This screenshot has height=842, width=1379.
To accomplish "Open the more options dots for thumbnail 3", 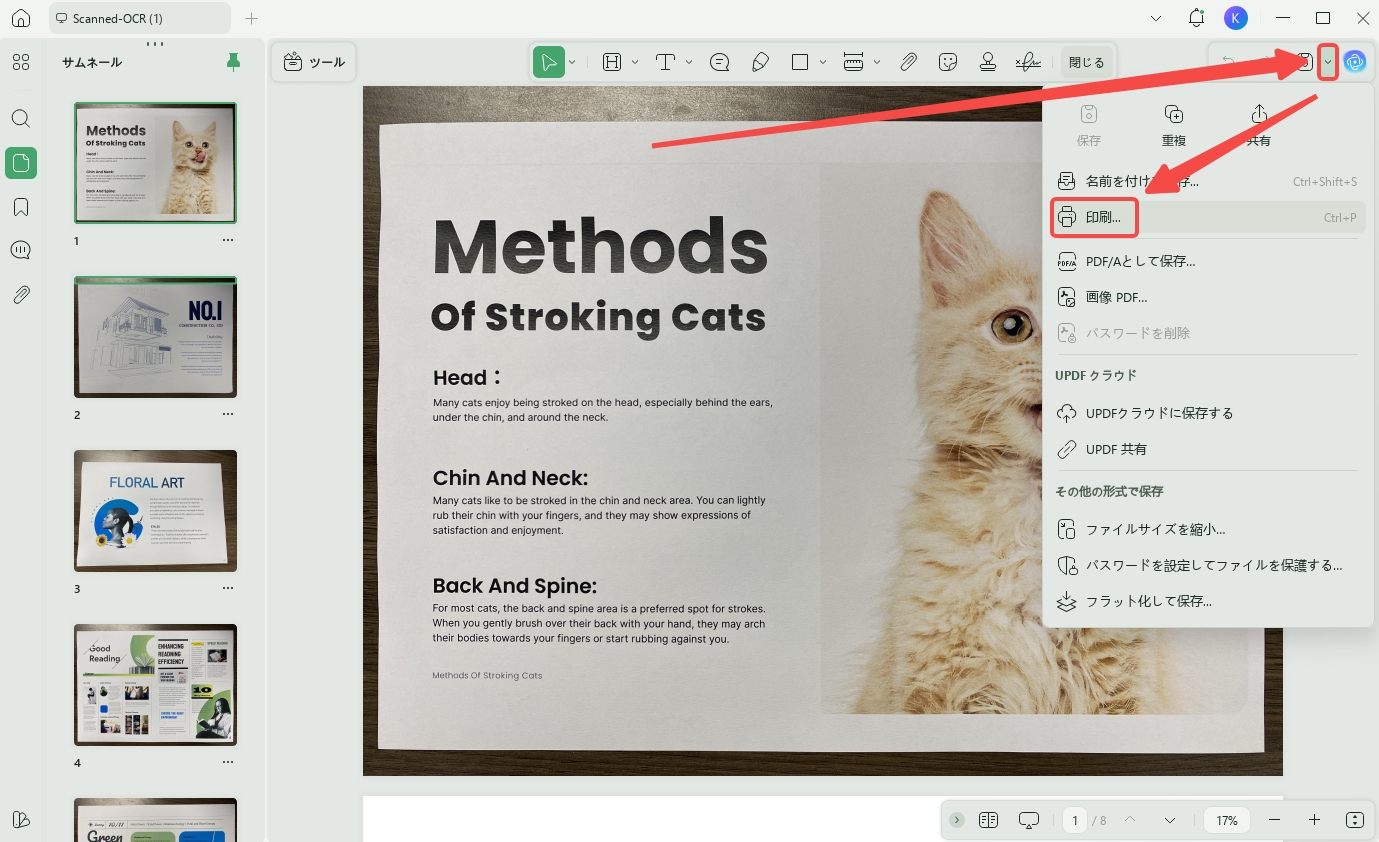I will tap(228, 589).
